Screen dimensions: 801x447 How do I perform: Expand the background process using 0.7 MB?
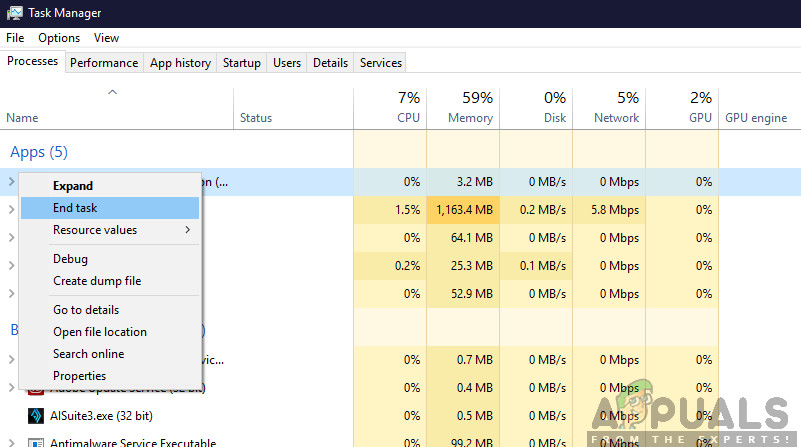tap(11, 360)
